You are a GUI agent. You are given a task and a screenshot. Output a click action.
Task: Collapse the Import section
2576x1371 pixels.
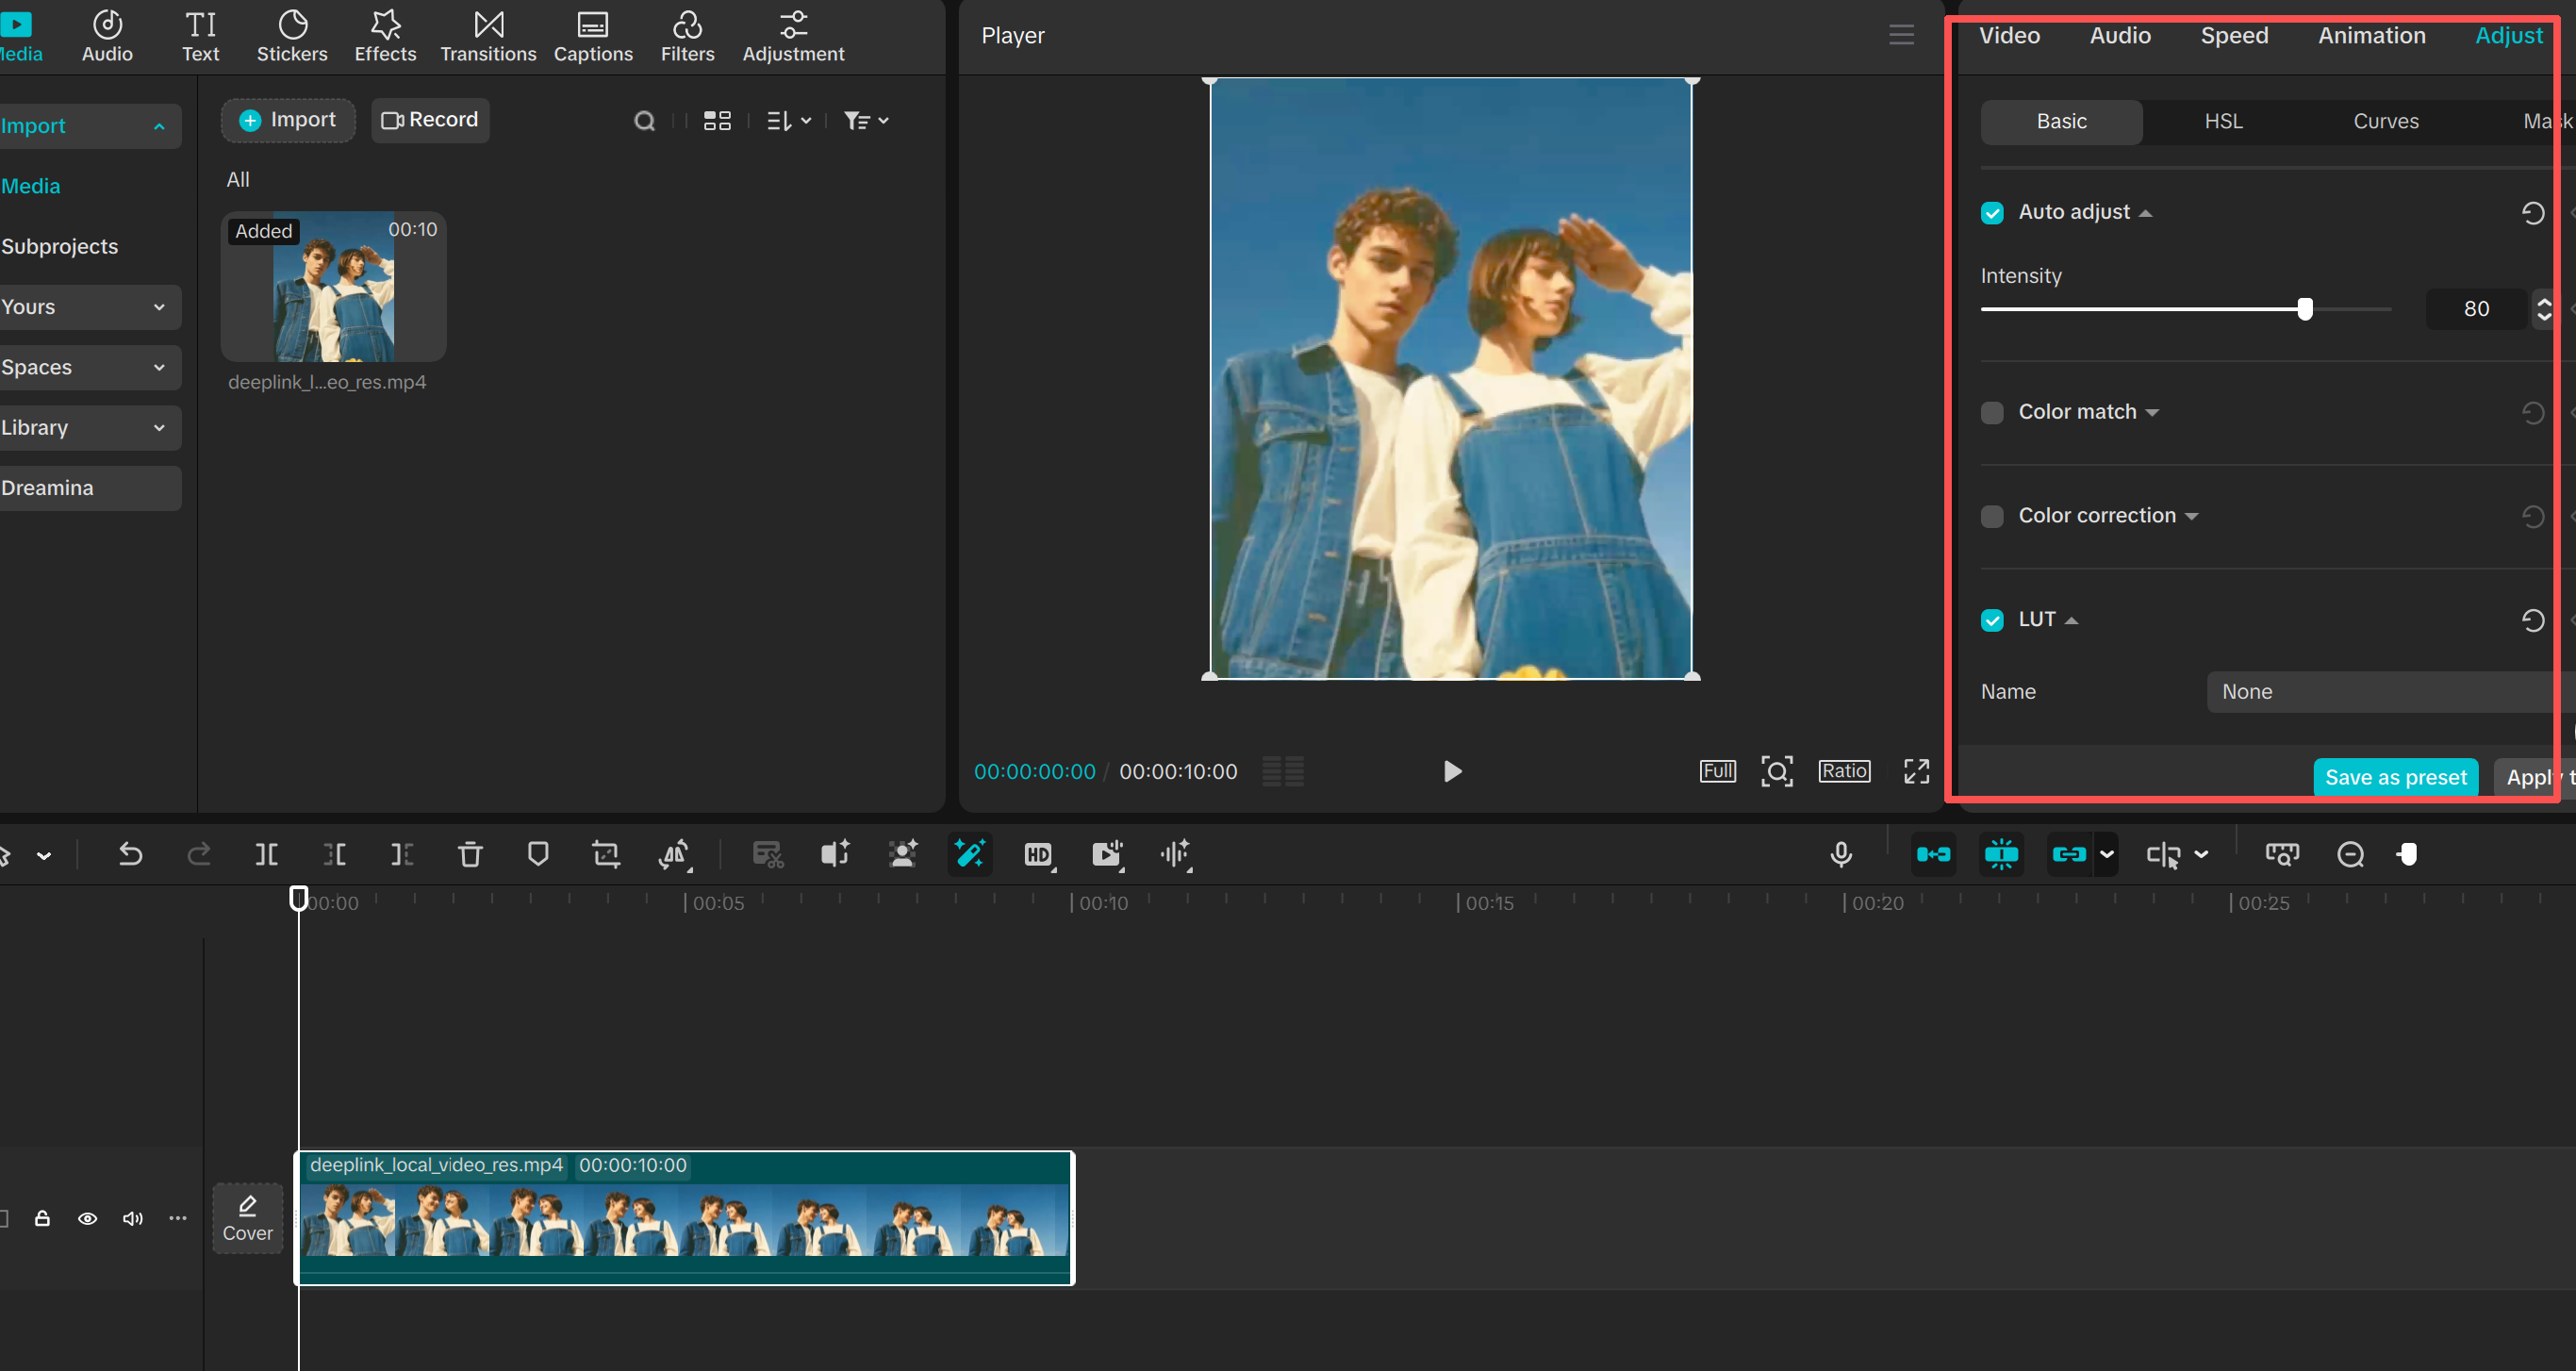click(x=158, y=126)
